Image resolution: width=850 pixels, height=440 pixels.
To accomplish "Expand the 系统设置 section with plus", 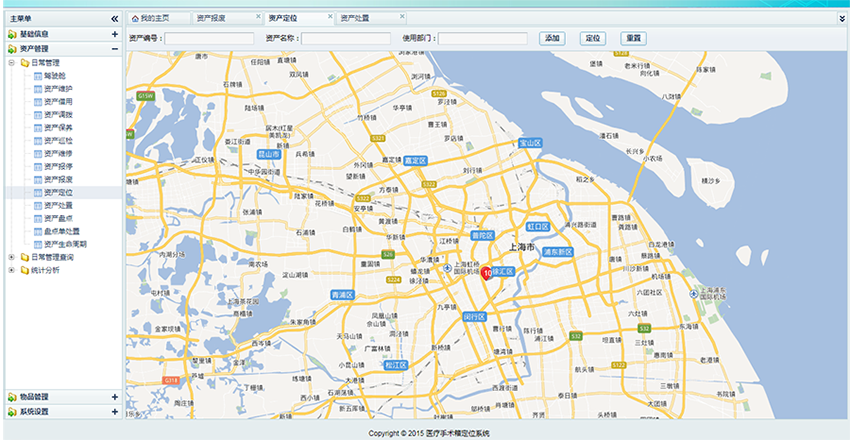I will pyautogui.click(x=114, y=412).
